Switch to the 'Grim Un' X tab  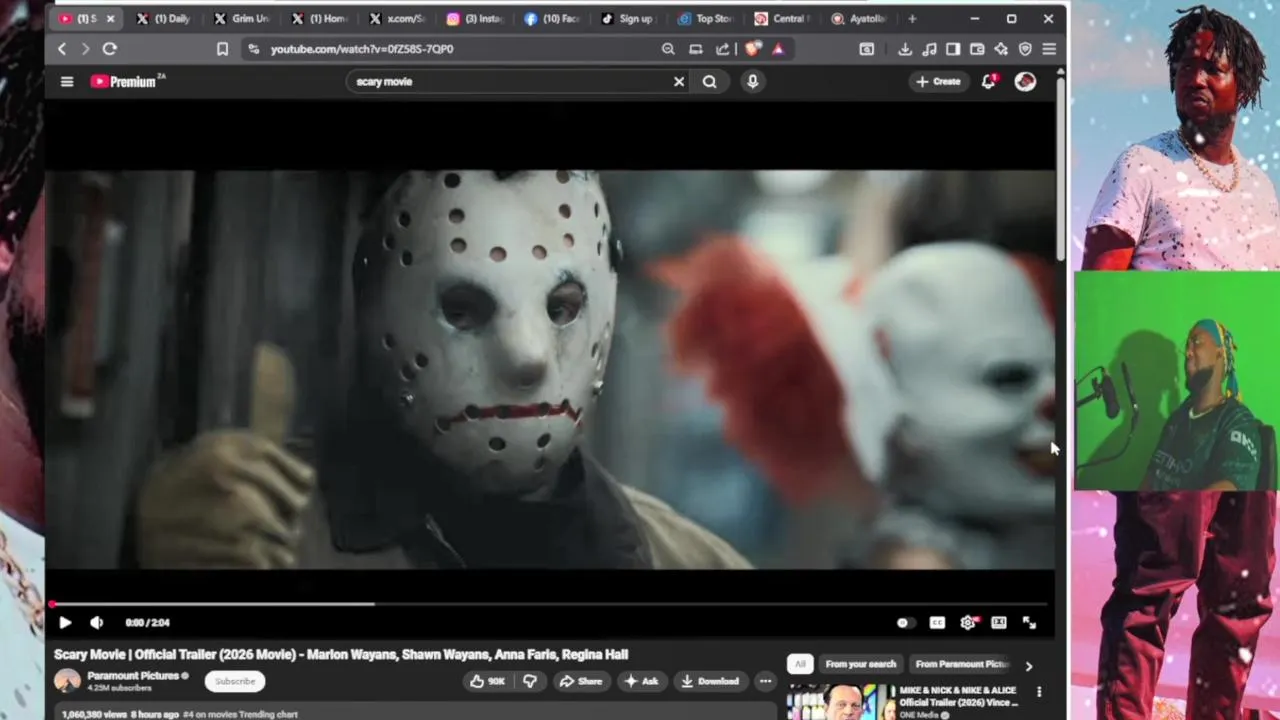(x=242, y=18)
